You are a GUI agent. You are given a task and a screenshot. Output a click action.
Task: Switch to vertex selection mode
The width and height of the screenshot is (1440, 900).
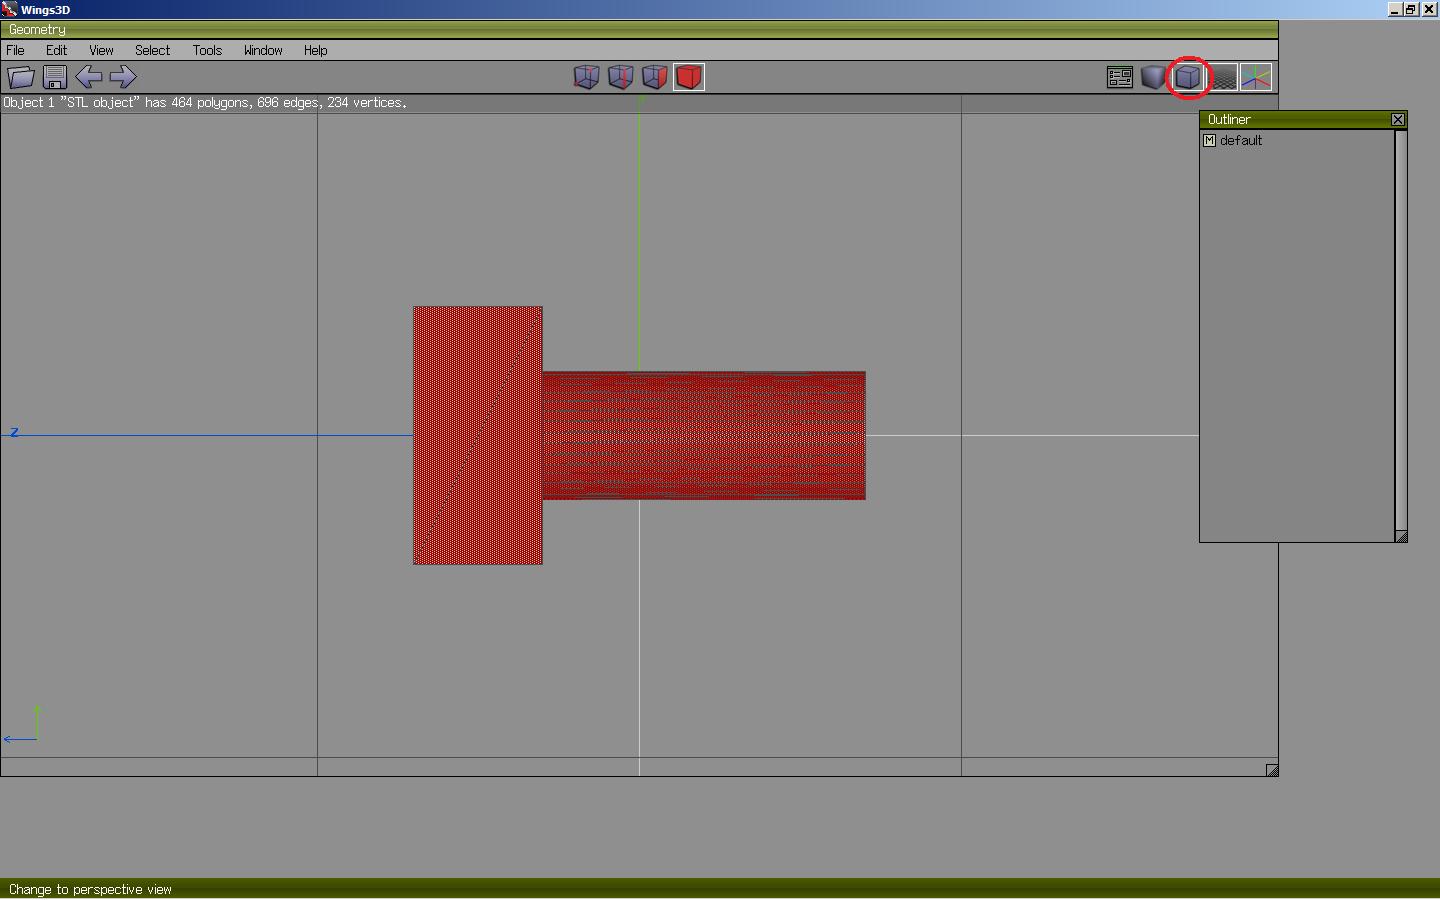pos(586,77)
